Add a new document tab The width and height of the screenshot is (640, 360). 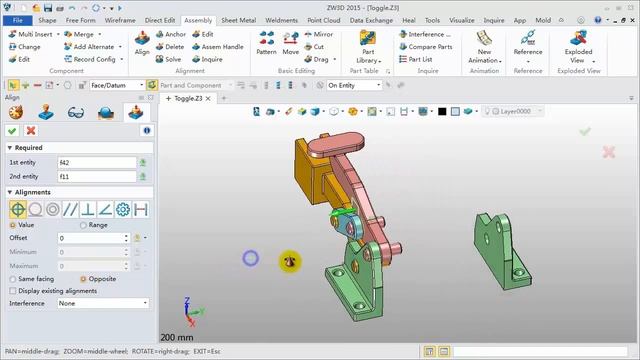224,98
